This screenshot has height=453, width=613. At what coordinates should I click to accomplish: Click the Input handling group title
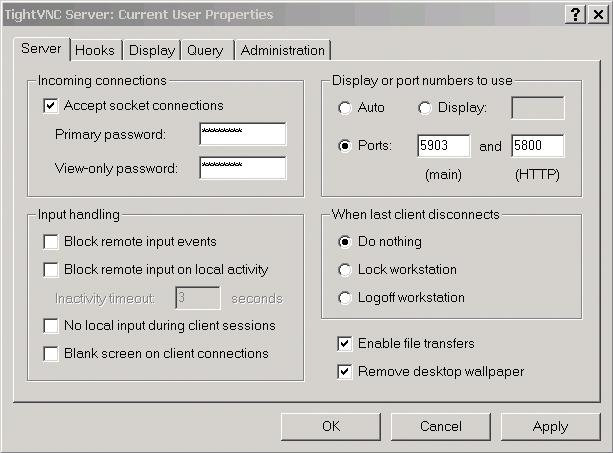coord(79,215)
